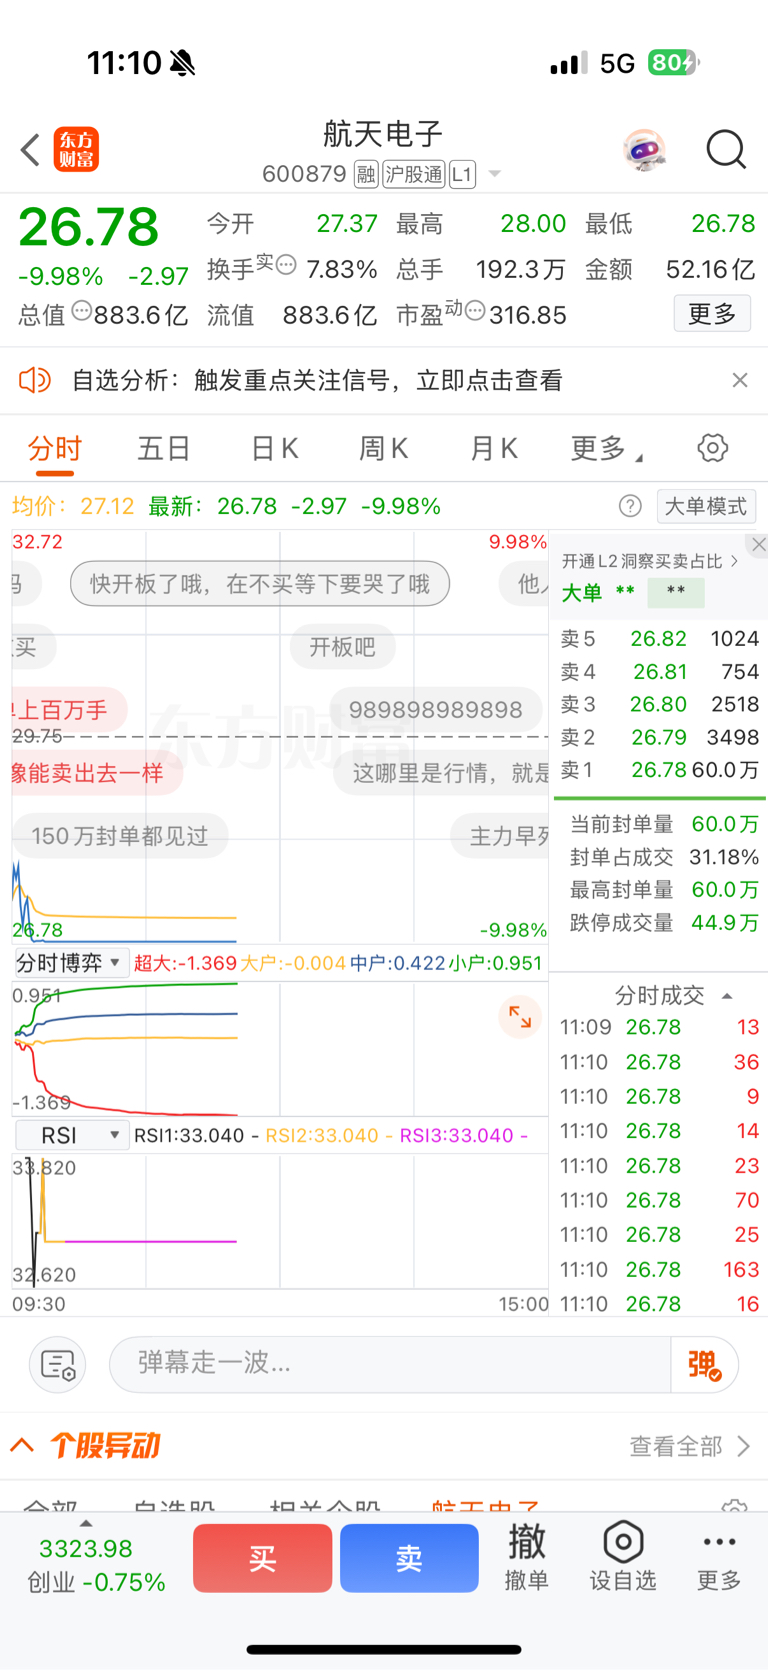Open 查看全部 link
Viewport: 768px width, 1670px height.
(x=690, y=1446)
